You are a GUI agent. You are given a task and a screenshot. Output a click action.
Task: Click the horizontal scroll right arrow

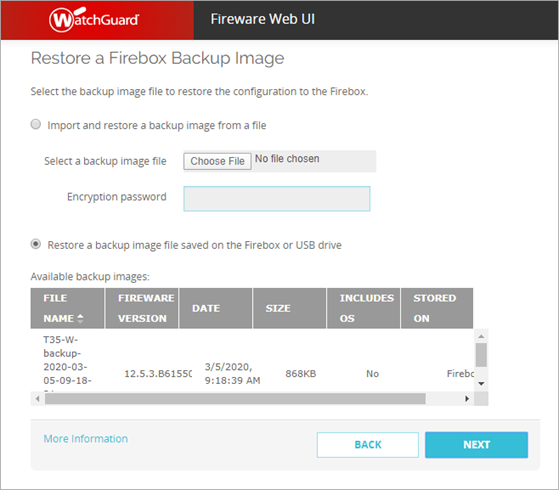(467, 399)
